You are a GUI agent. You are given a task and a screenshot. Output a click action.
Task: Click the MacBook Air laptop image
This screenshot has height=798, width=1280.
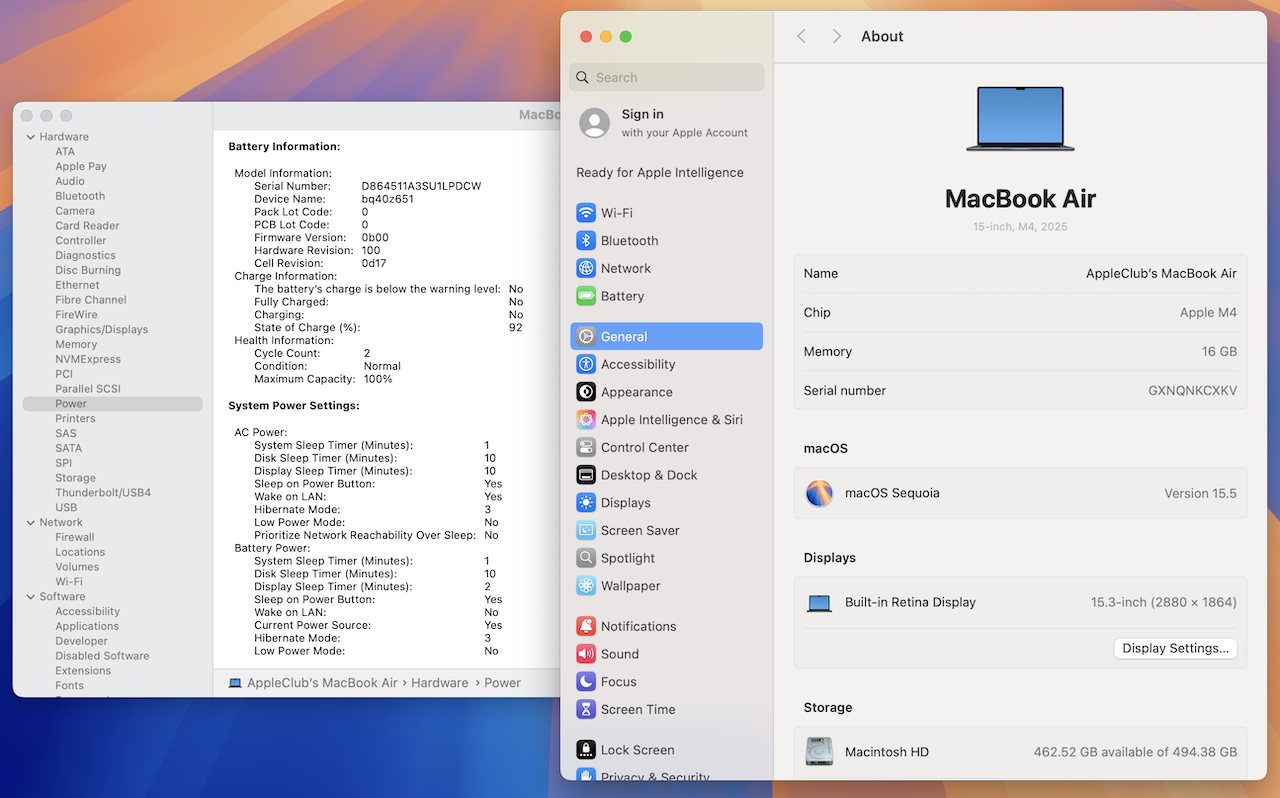pyautogui.click(x=1020, y=119)
